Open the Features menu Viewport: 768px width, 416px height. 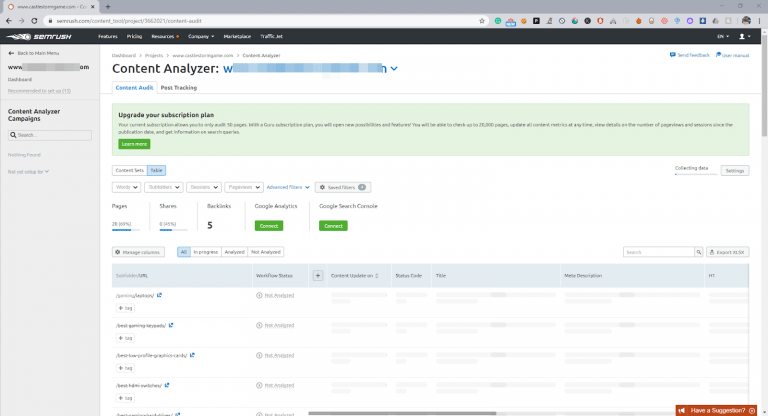(108, 36)
